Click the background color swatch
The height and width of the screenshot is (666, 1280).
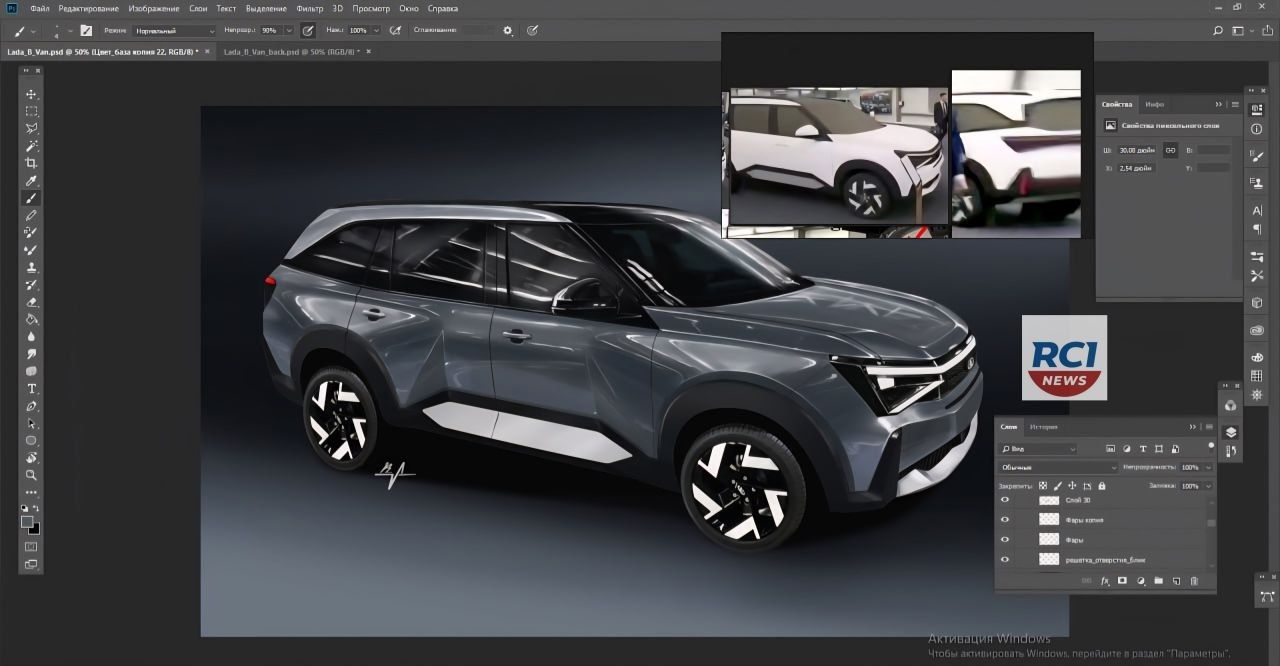33,528
